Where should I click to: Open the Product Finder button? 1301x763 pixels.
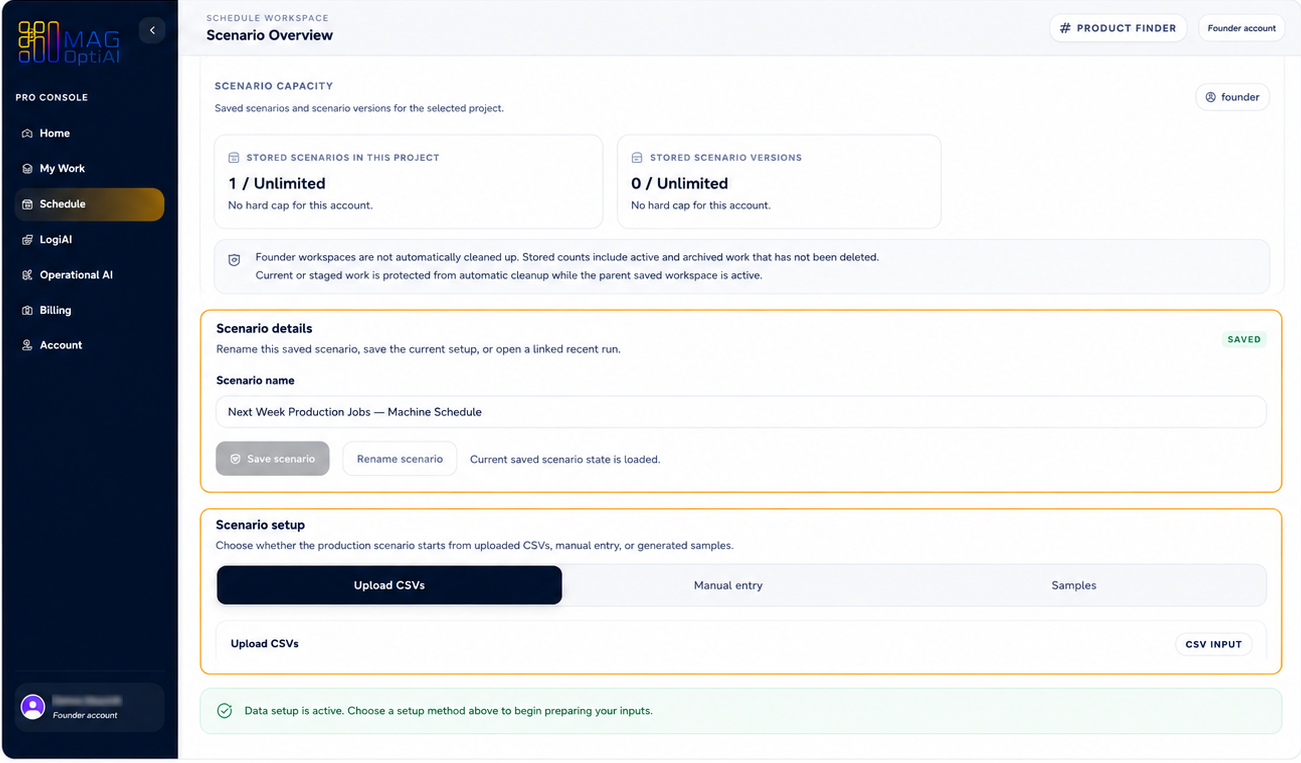1118,28
